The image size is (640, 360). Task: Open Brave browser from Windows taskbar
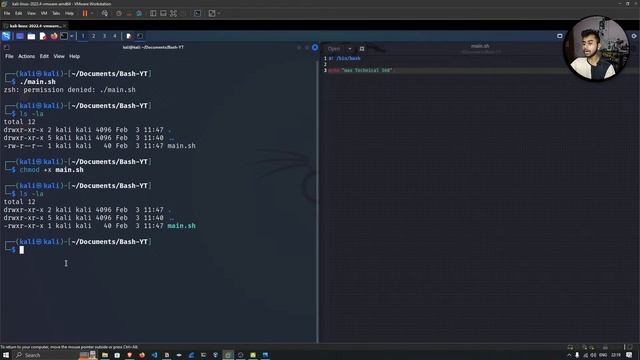tap(129, 355)
